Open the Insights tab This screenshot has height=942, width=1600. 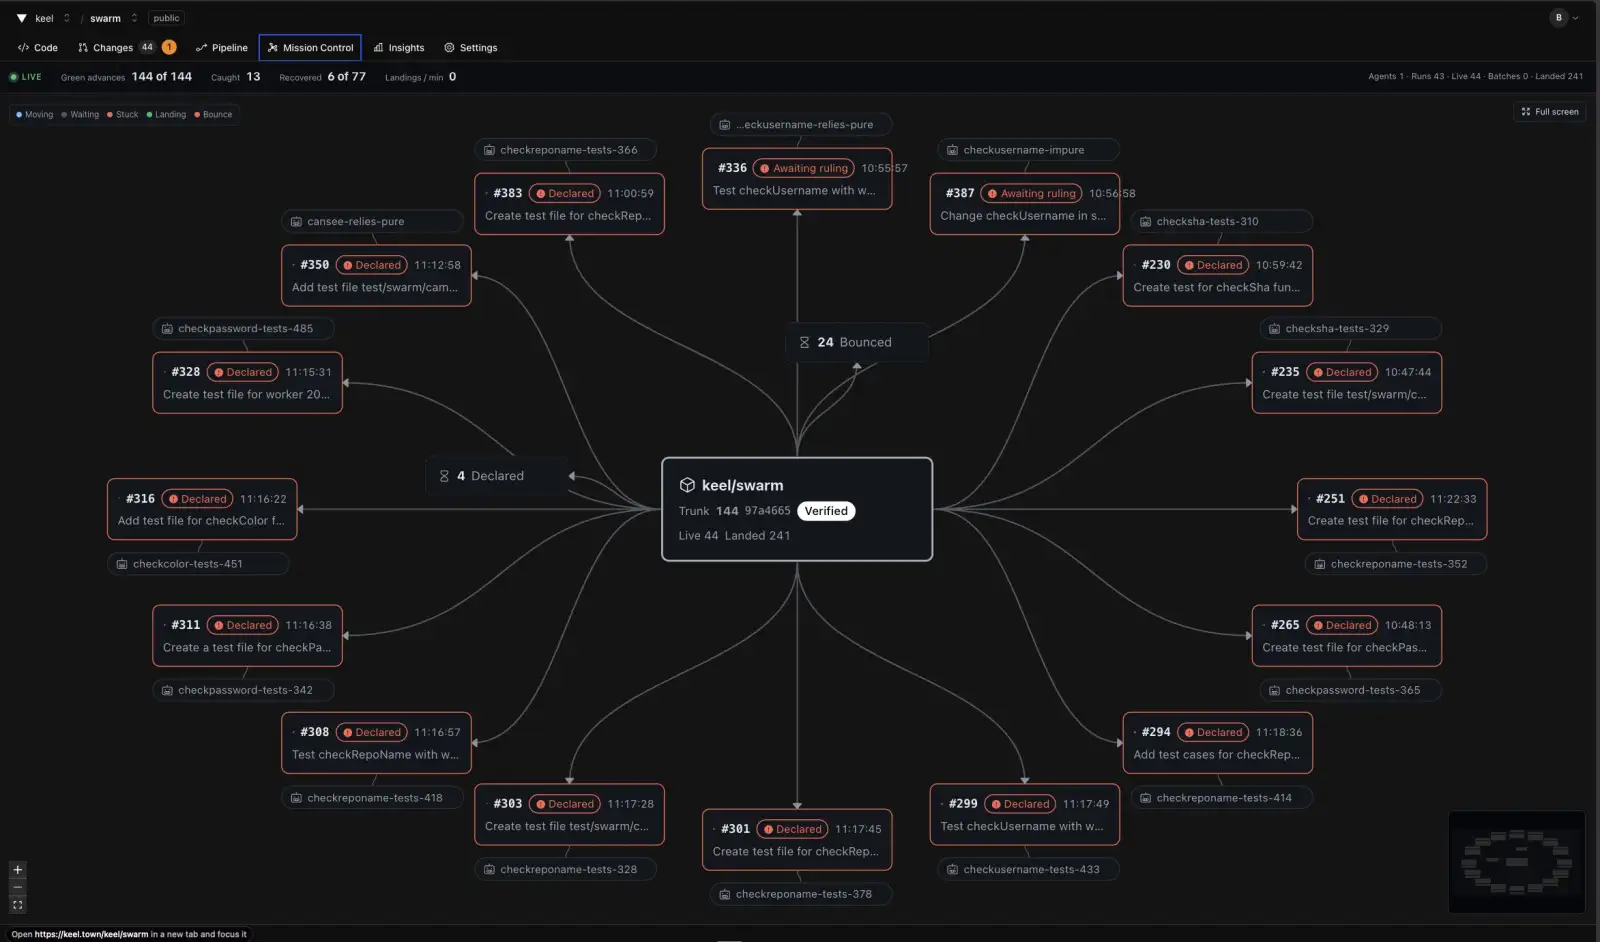[399, 48]
